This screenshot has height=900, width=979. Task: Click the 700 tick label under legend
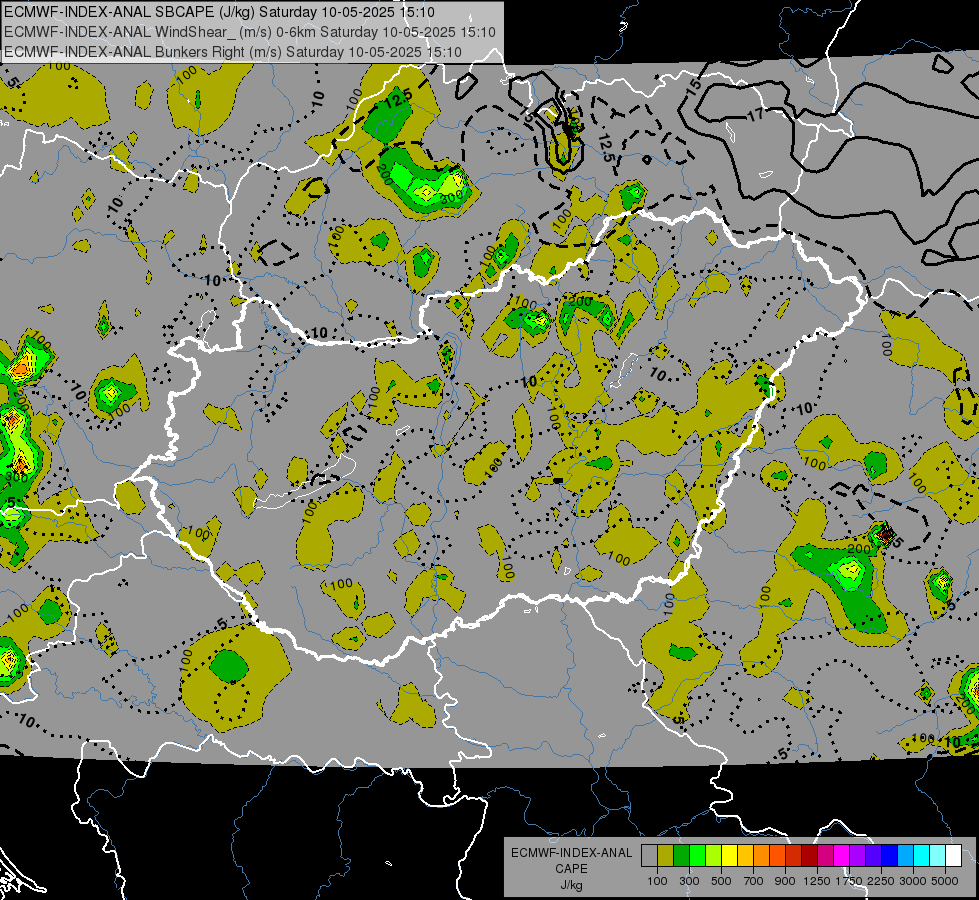tap(754, 881)
